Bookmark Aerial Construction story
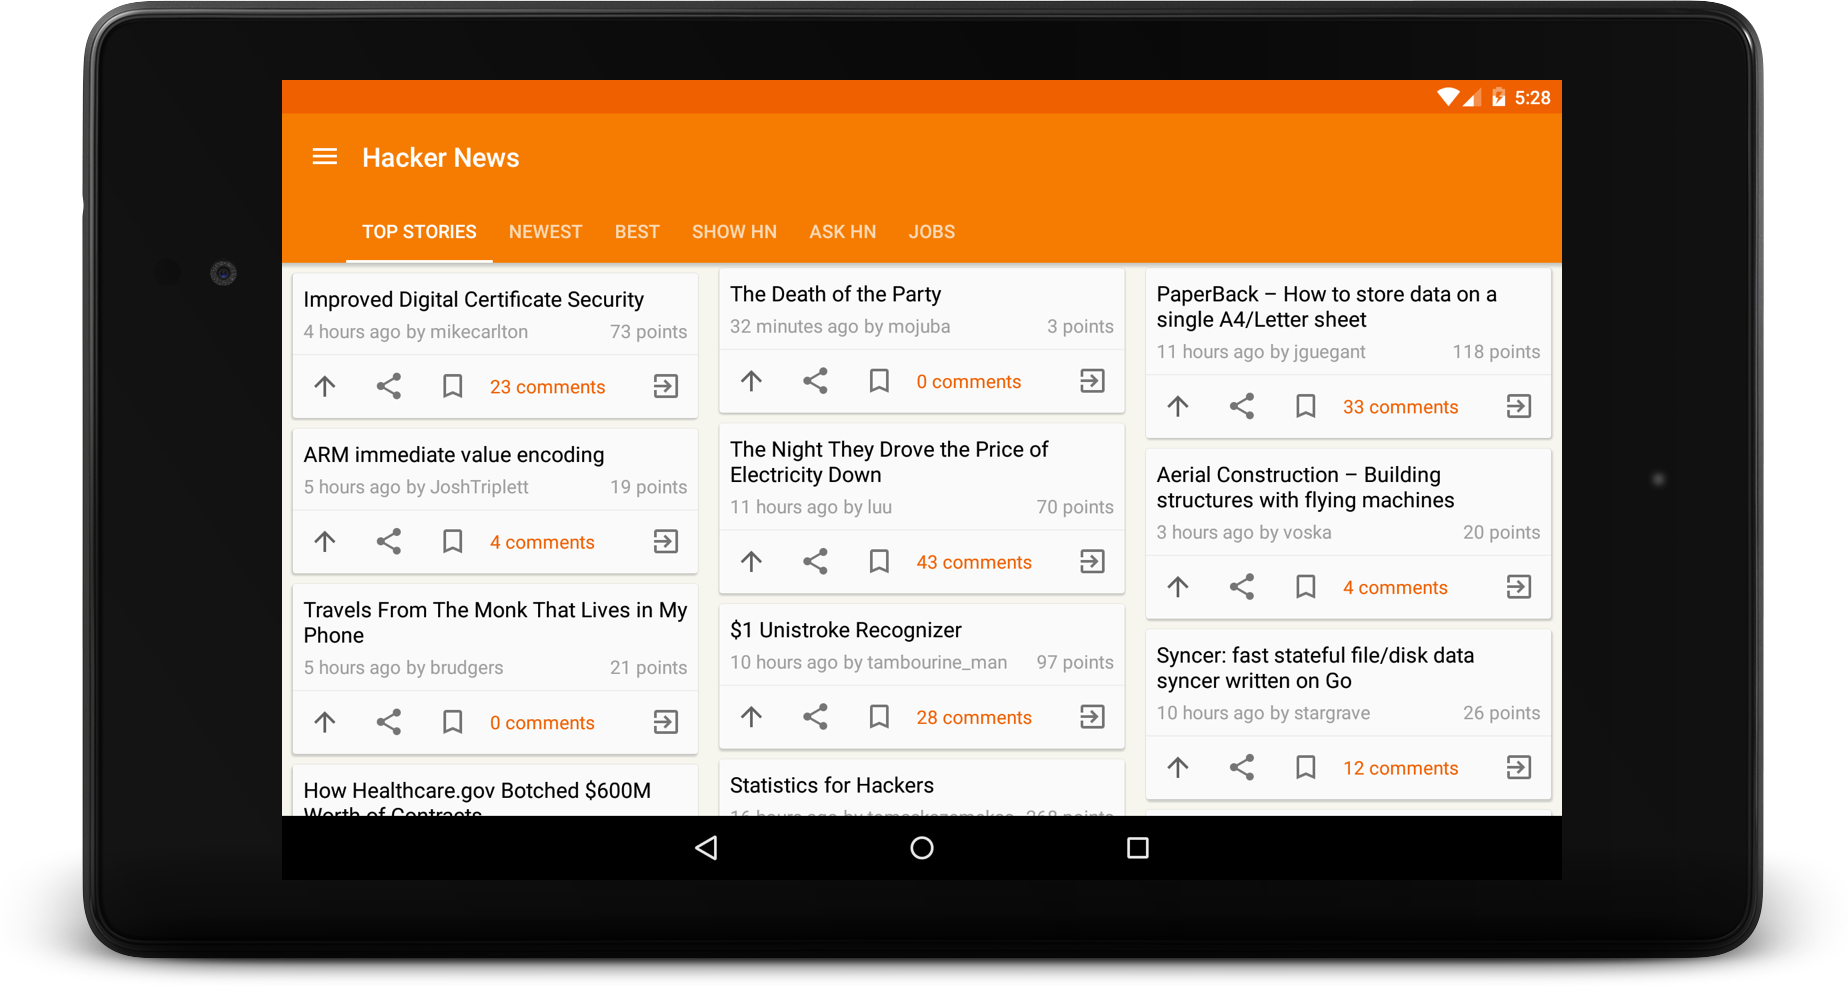 [x=1306, y=587]
